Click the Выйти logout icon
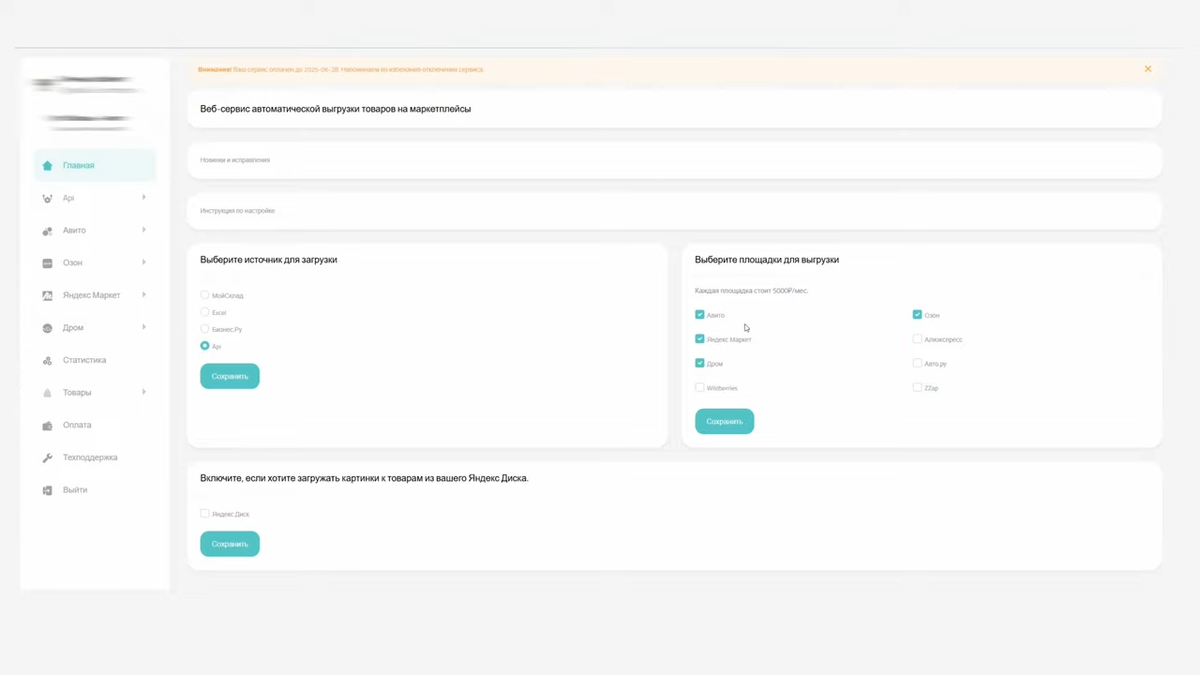This screenshot has width=1200, height=675. (47, 490)
